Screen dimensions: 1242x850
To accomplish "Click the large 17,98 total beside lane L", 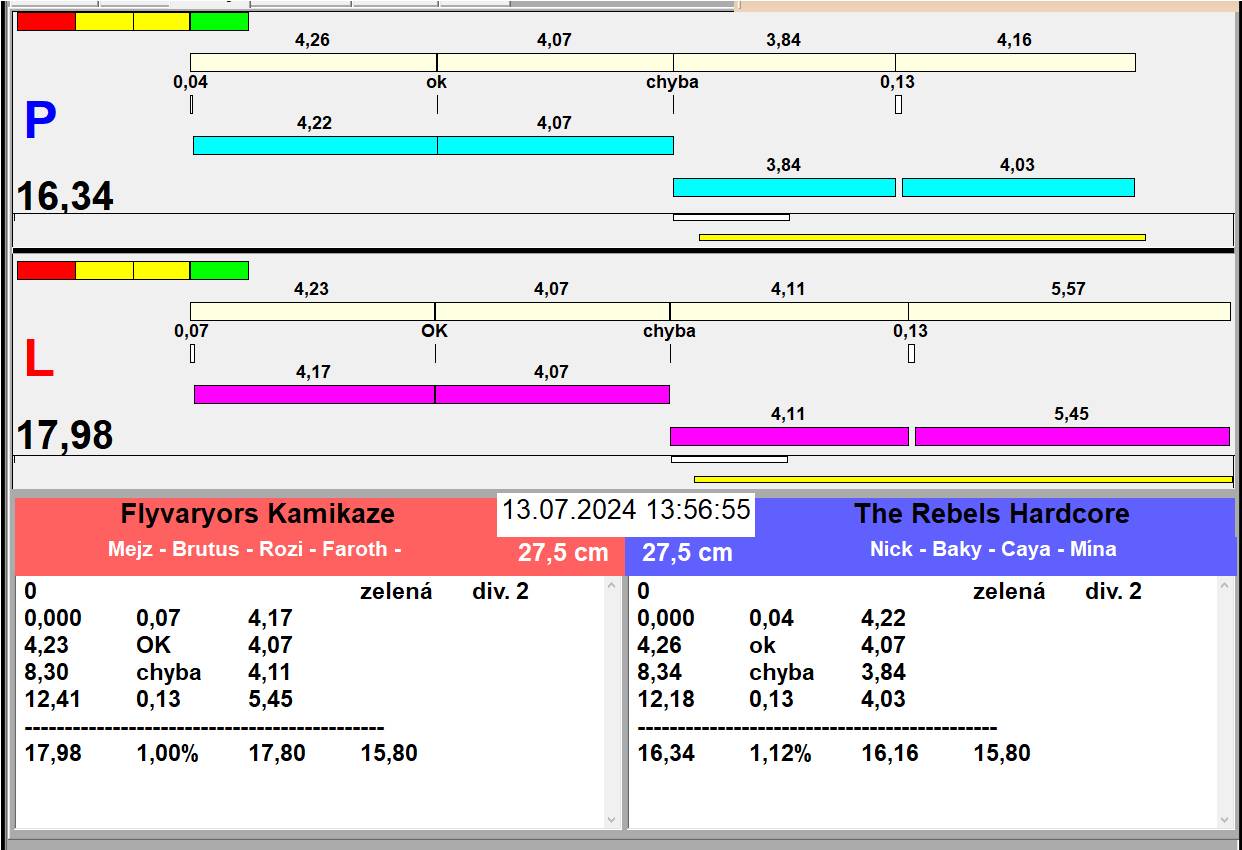I will [x=65, y=435].
